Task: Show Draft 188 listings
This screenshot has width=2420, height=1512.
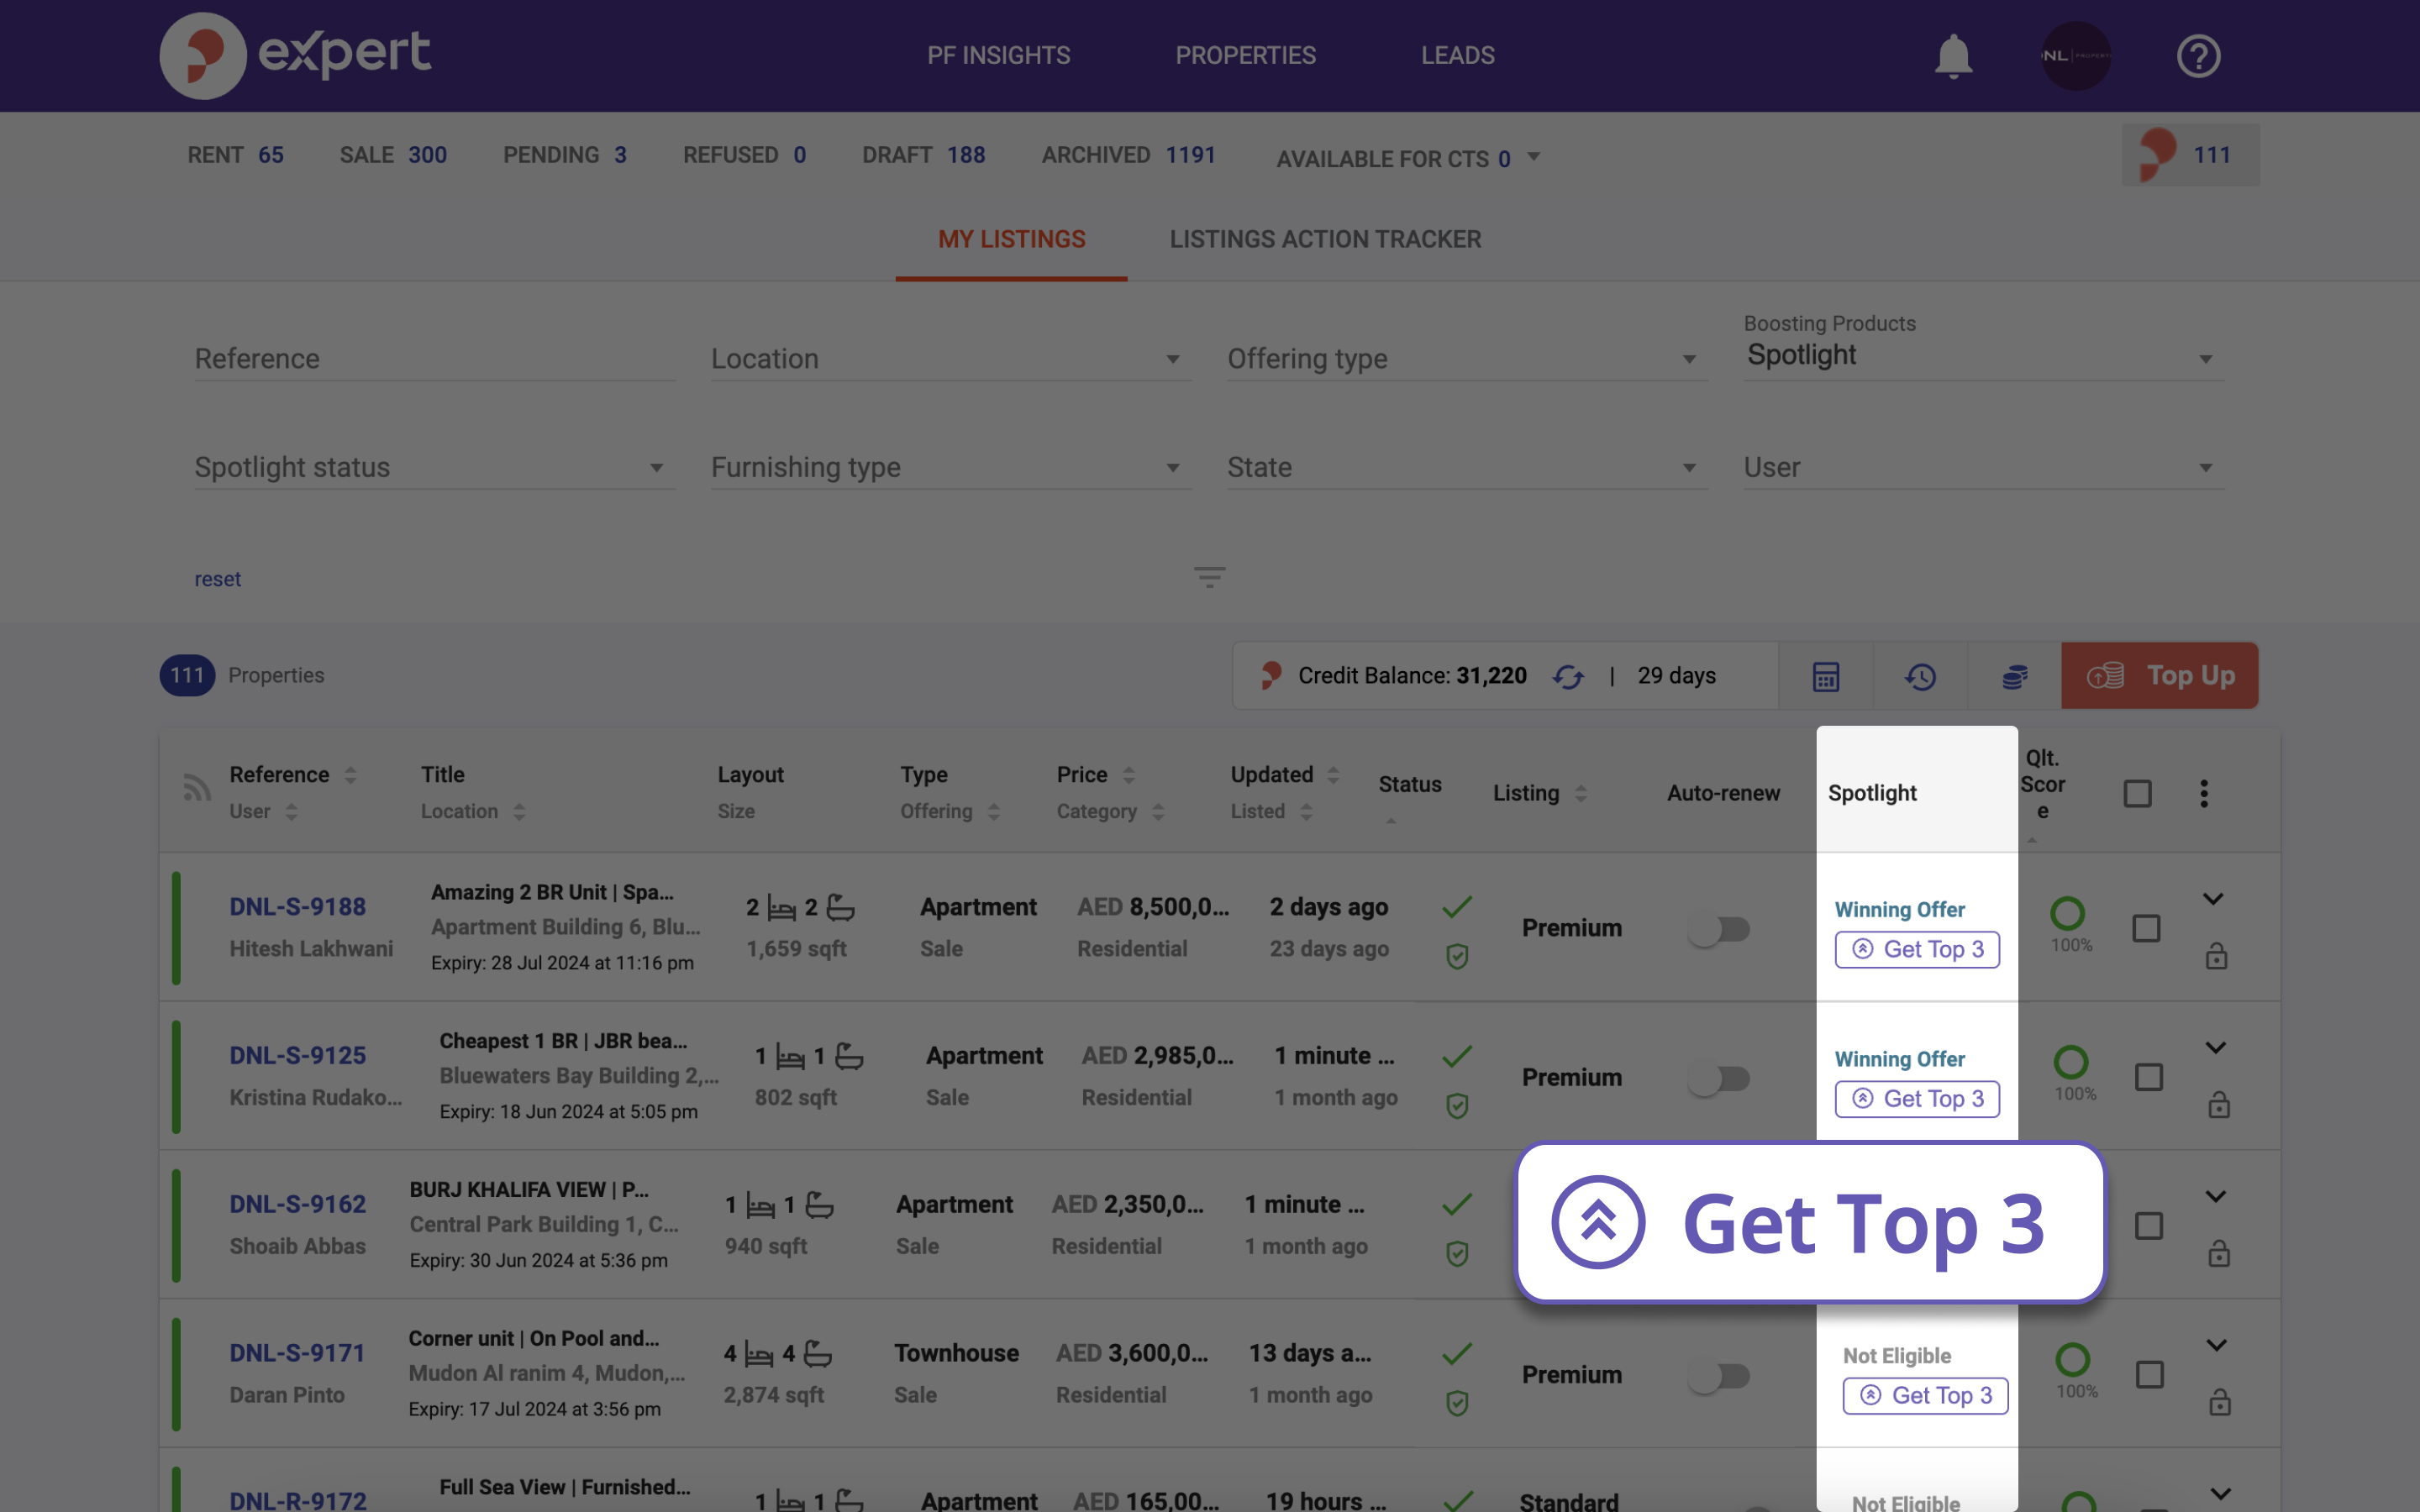Action: point(923,155)
